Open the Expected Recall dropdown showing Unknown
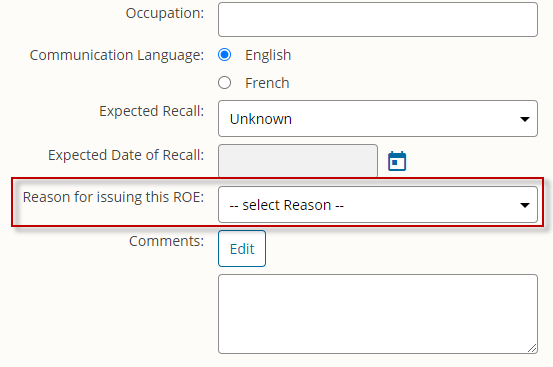The image size is (553, 367). coord(378,118)
